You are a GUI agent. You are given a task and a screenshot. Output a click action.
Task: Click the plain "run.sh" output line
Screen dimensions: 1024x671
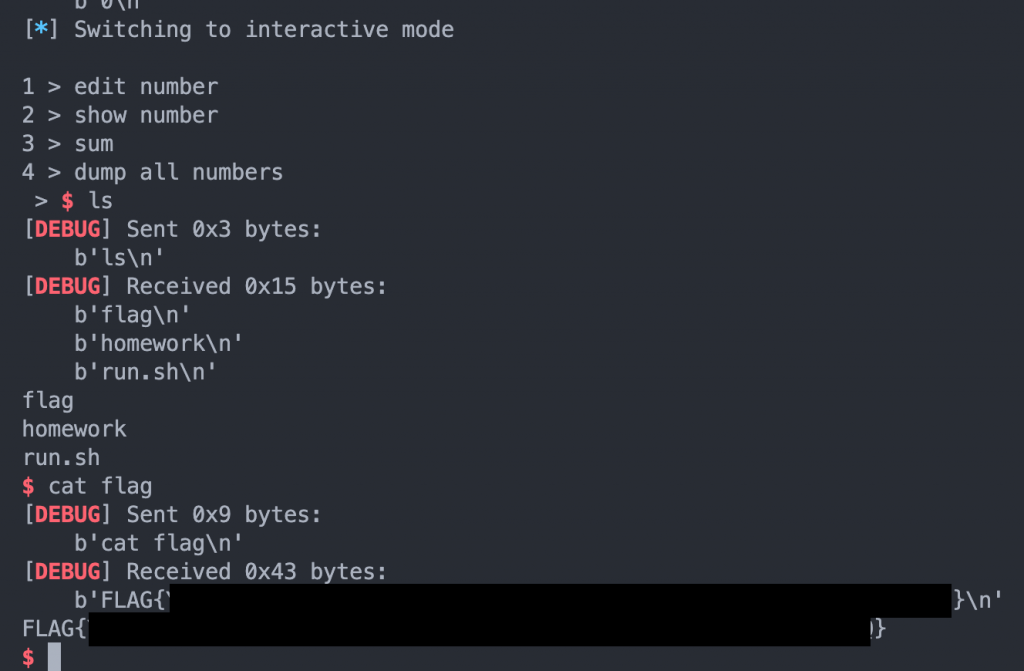(x=61, y=458)
